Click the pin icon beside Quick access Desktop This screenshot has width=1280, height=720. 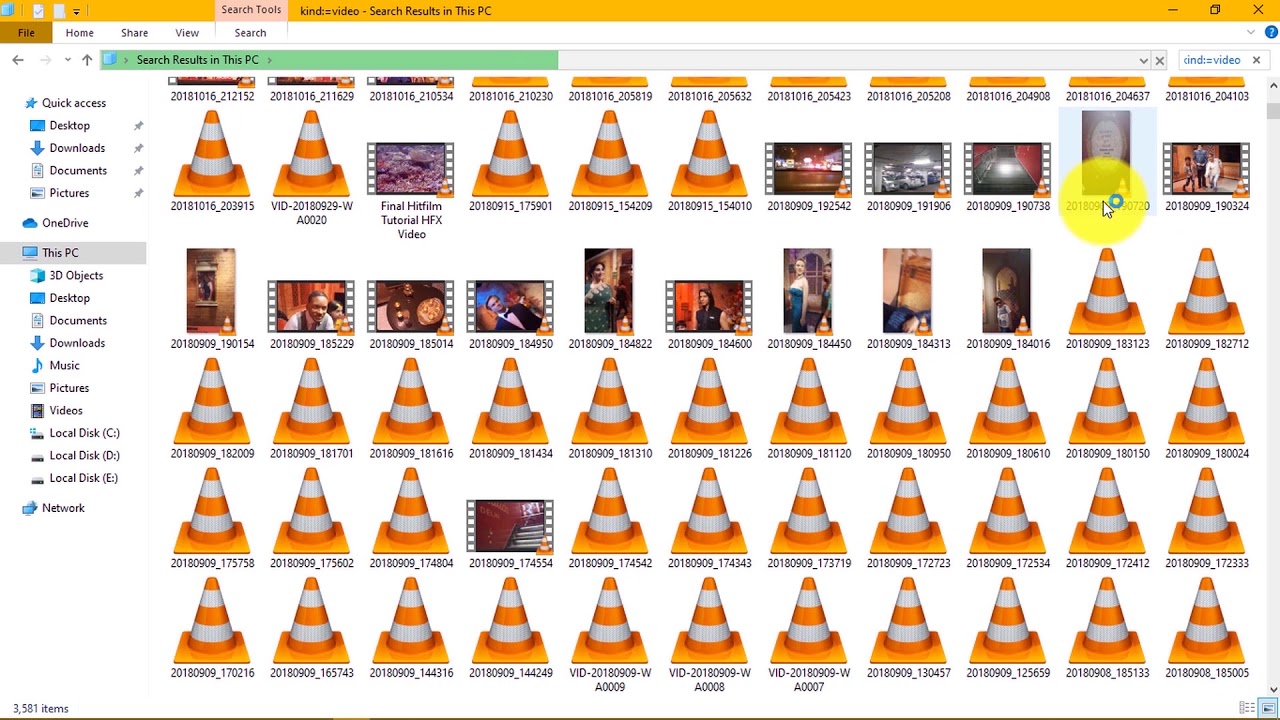[138, 126]
